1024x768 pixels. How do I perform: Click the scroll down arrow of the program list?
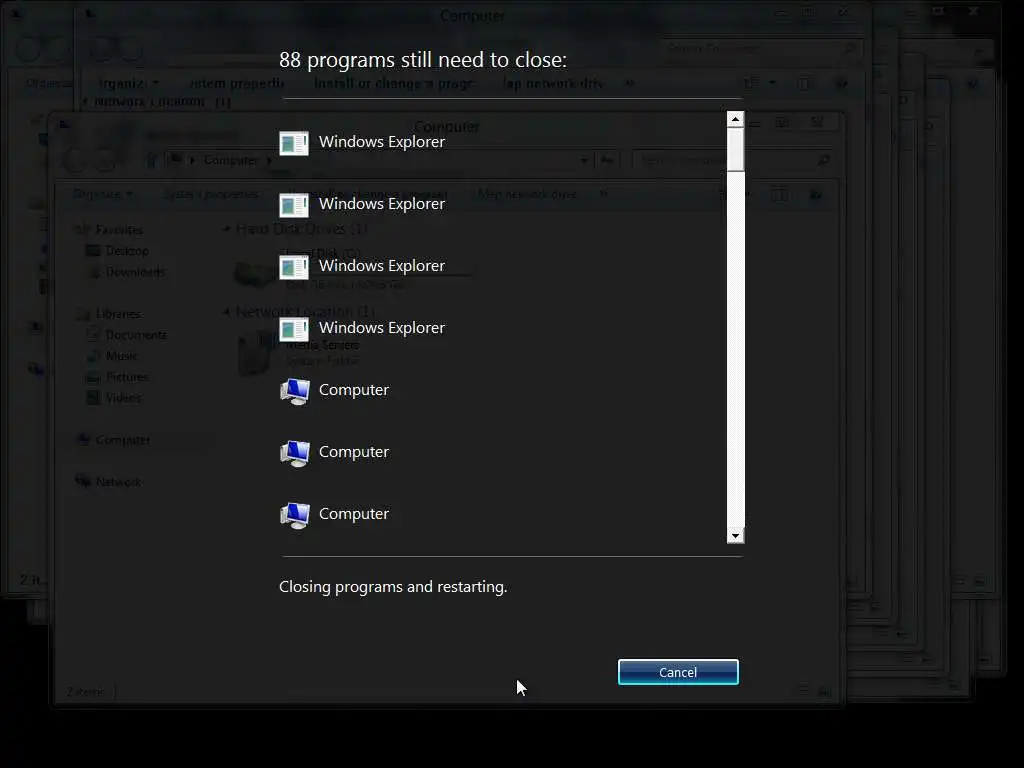(x=735, y=536)
